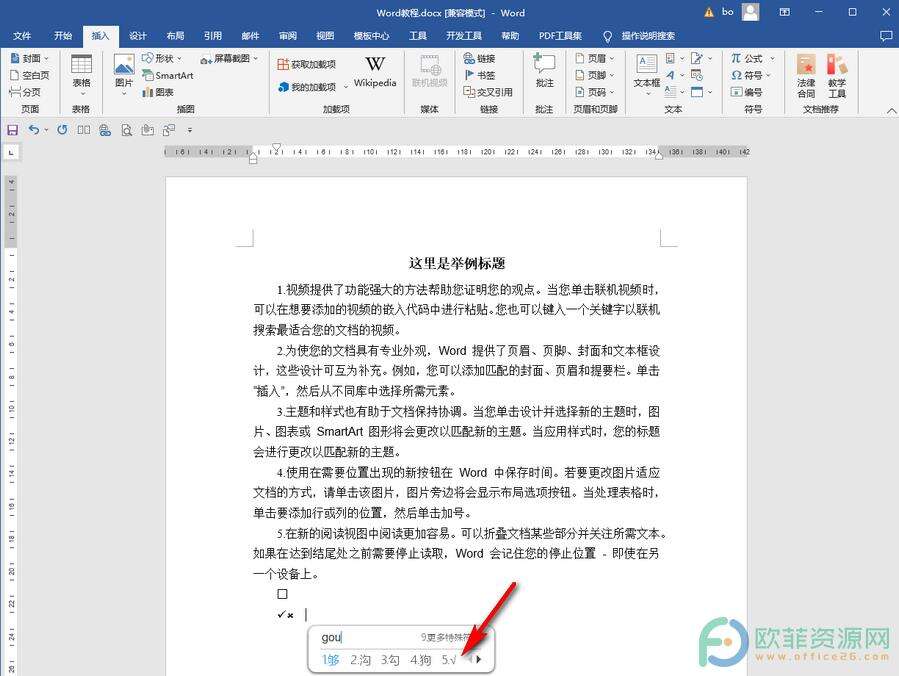Open the 教学工具 teaching tools
Image resolution: width=899 pixels, height=676 pixels.
coord(838,75)
